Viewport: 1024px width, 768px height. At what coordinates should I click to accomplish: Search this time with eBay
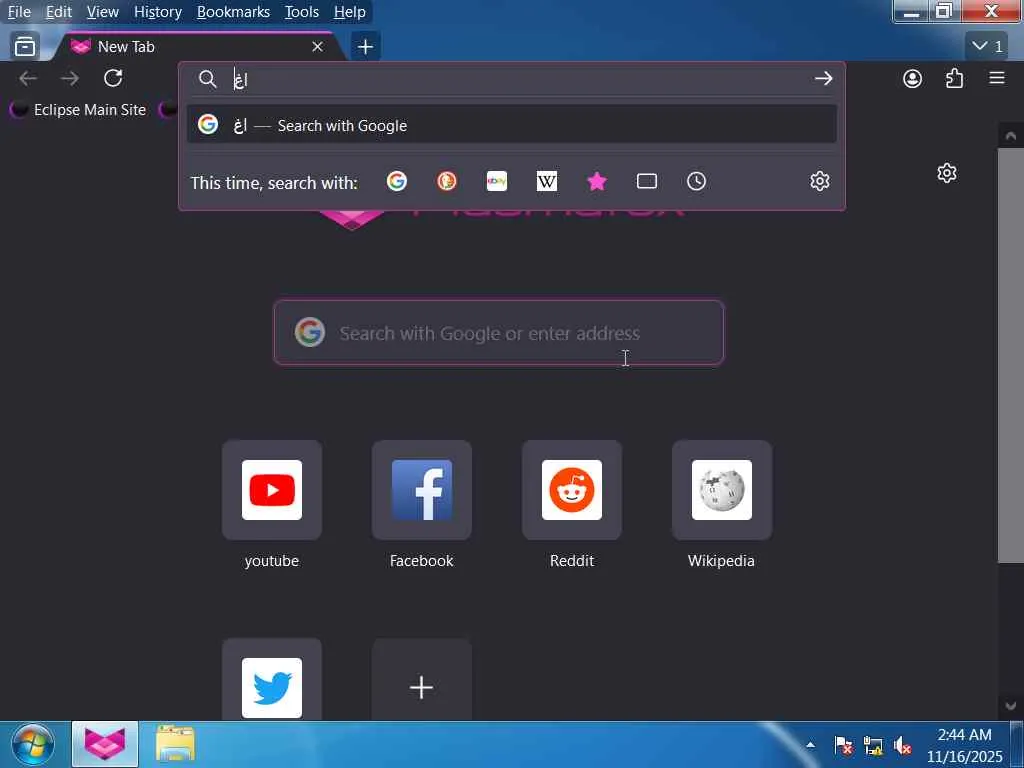point(497,181)
